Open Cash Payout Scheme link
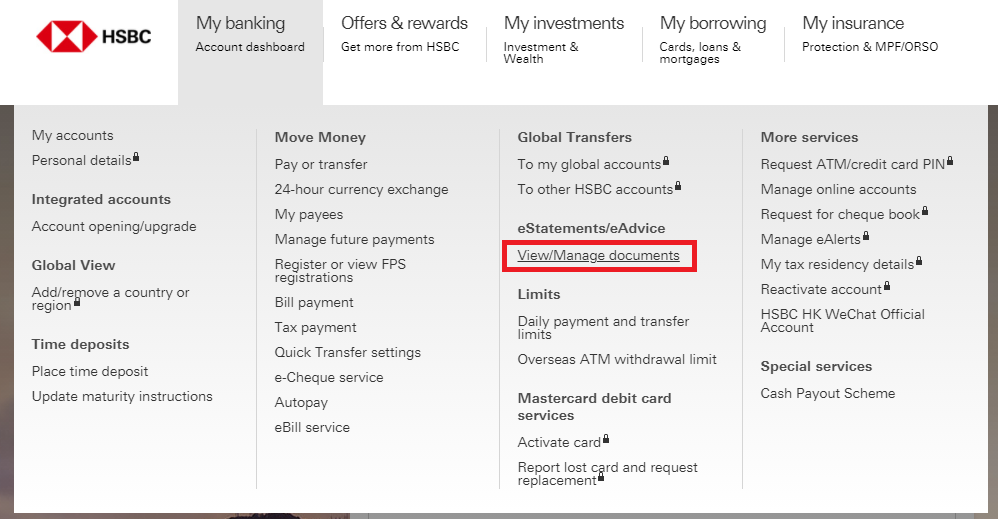Viewport: 998px width, 519px height. click(827, 393)
